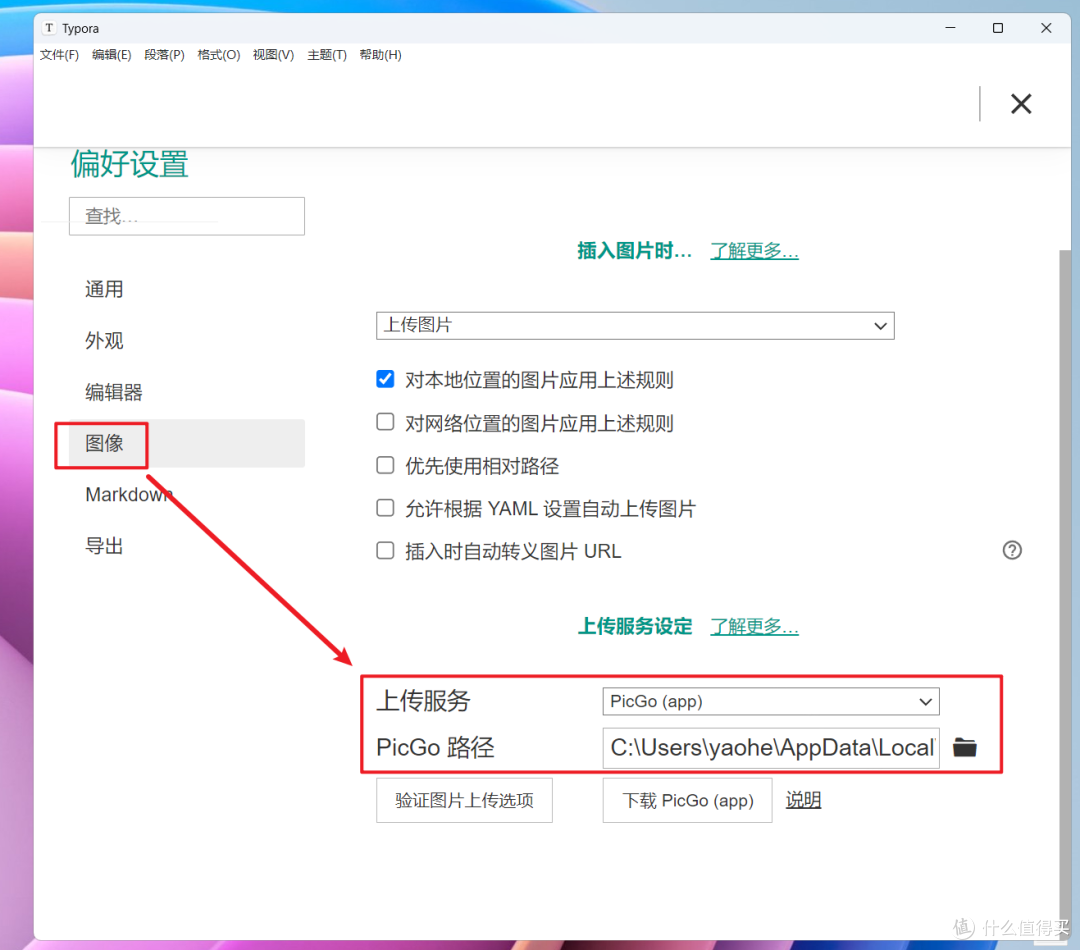Click the PicGo 路径 text field

coord(771,747)
